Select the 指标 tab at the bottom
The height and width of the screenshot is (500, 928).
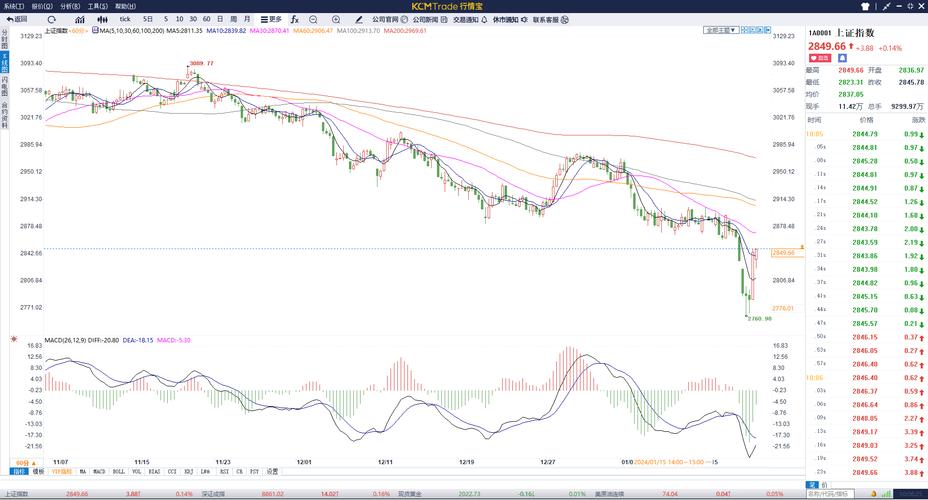tap(19, 472)
